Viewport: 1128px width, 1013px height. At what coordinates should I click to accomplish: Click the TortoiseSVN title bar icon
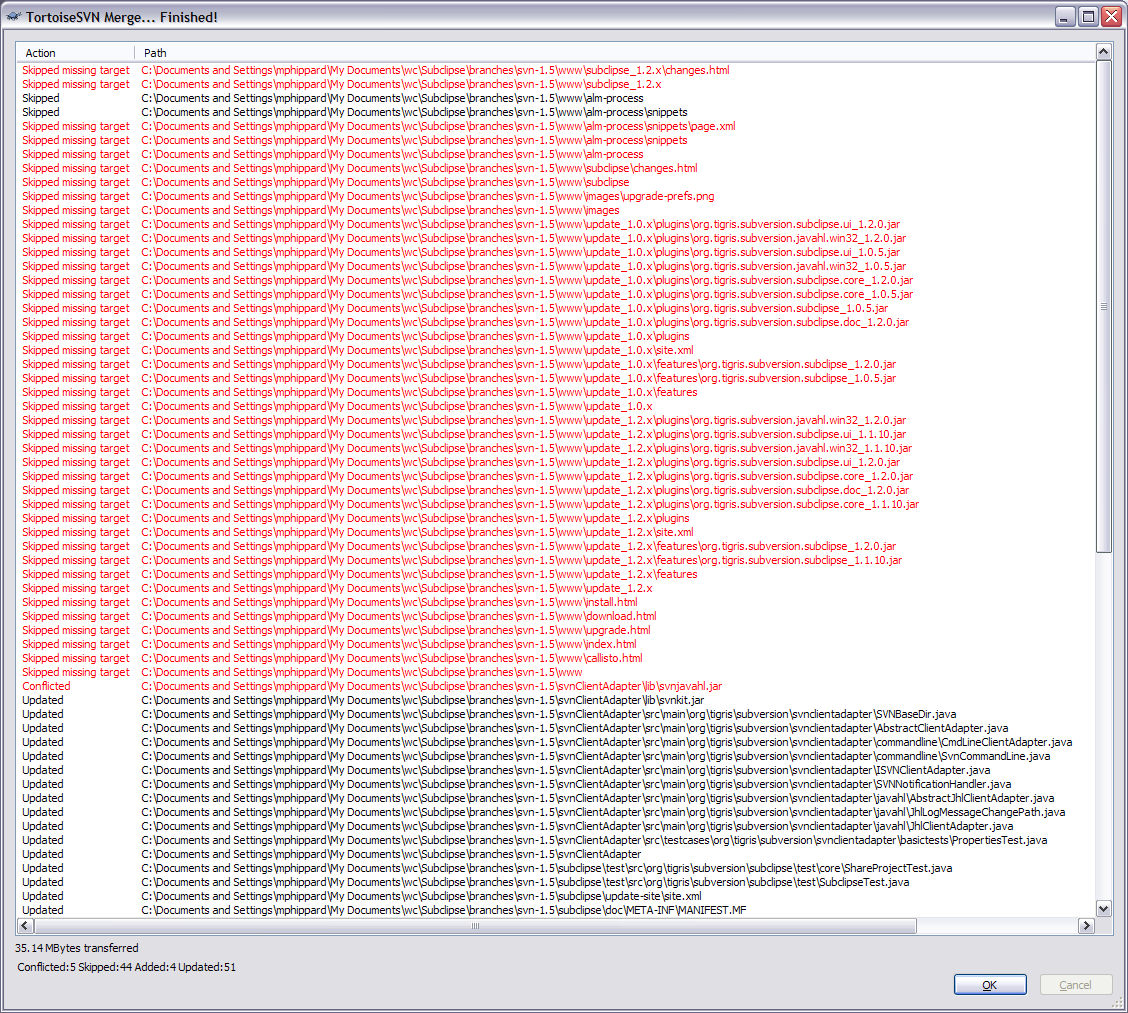pos(14,17)
